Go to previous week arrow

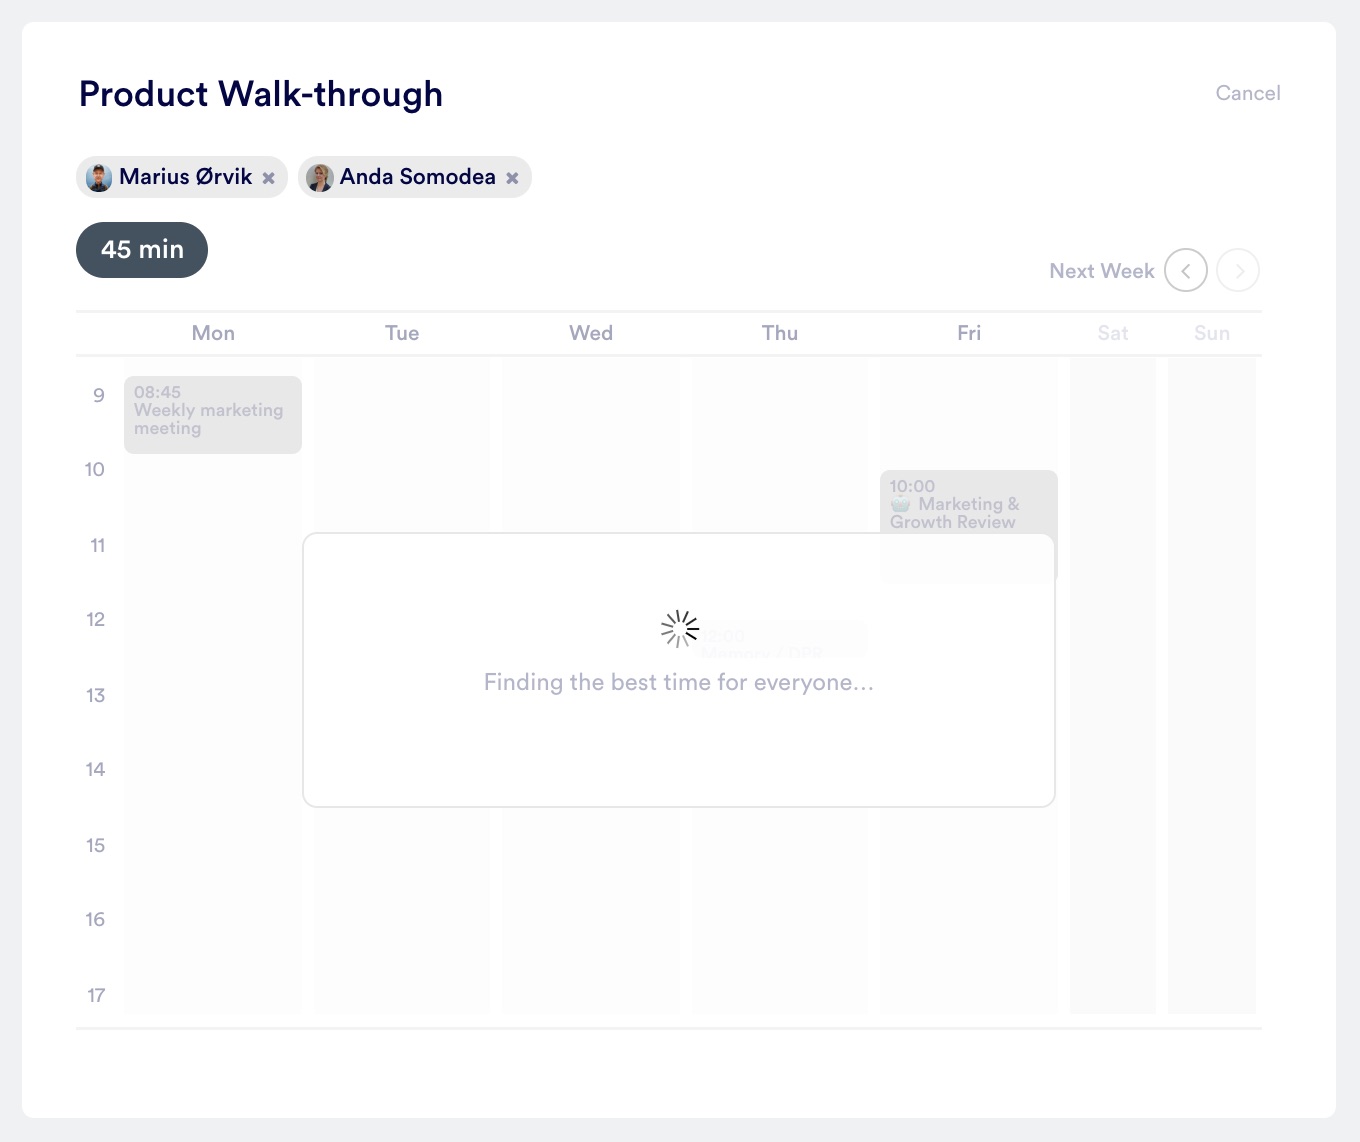click(1186, 271)
